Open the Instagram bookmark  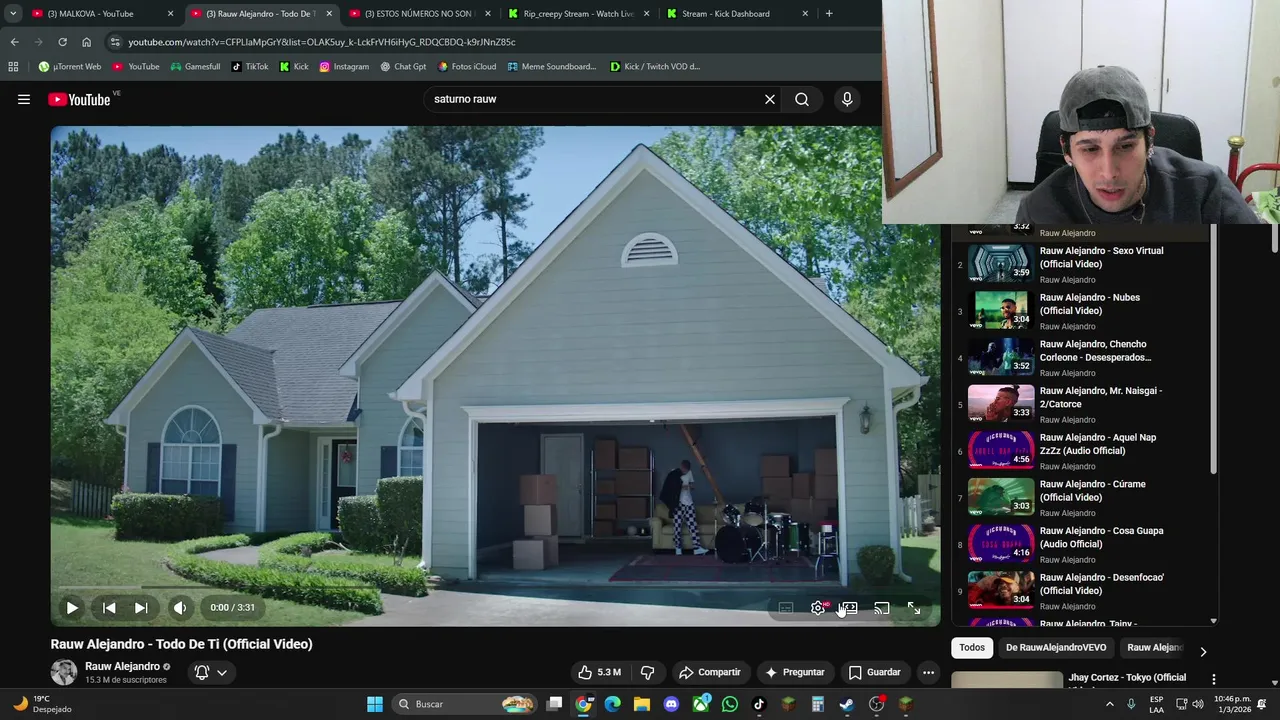click(x=344, y=67)
